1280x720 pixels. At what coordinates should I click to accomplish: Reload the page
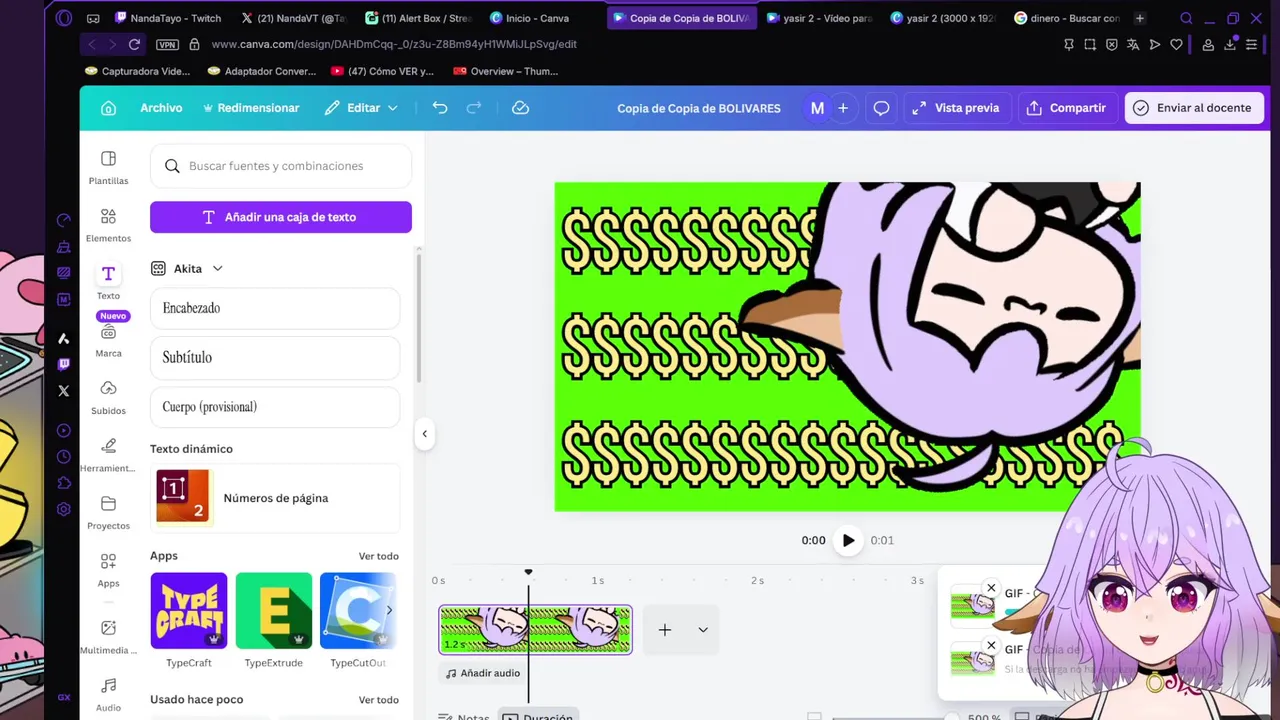(x=134, y=44)
